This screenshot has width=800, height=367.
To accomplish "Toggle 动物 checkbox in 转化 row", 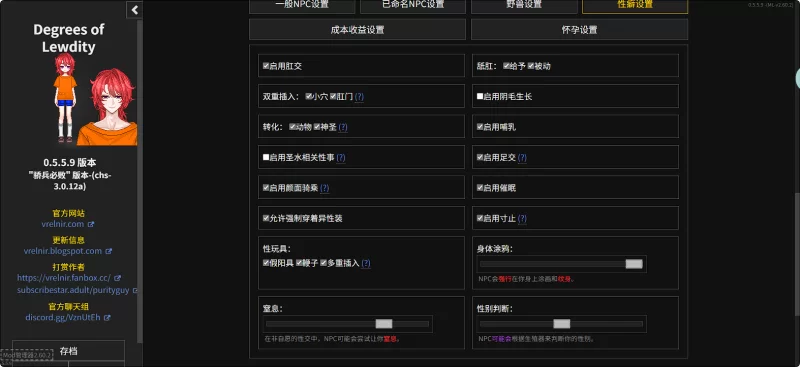I will tap(292, 127).
